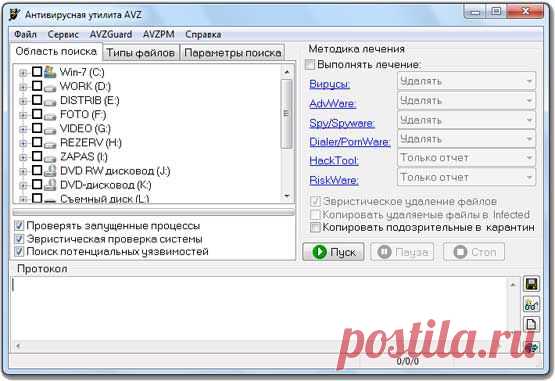This screenshot has height=381, width=555.
Task: Click the drive list scroll down arrow
Action: (x=287, y=196)
